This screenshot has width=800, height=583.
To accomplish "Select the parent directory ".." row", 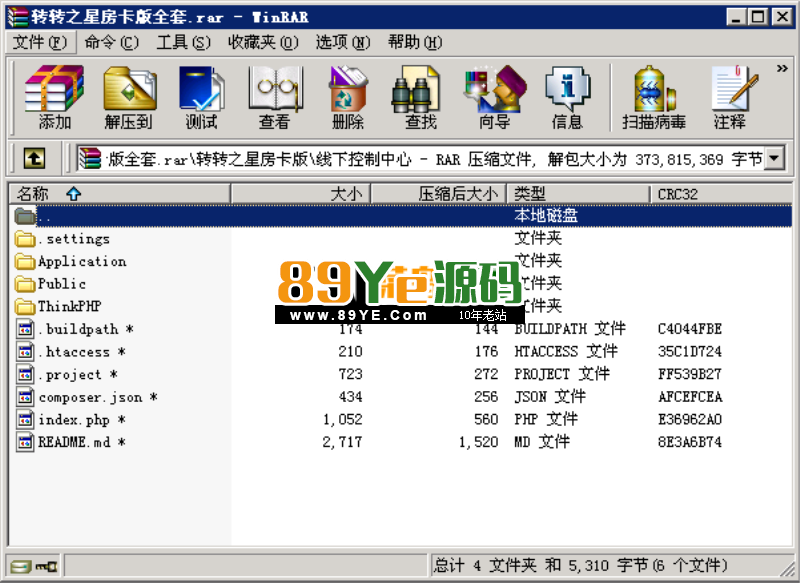I will pos(401,216).
